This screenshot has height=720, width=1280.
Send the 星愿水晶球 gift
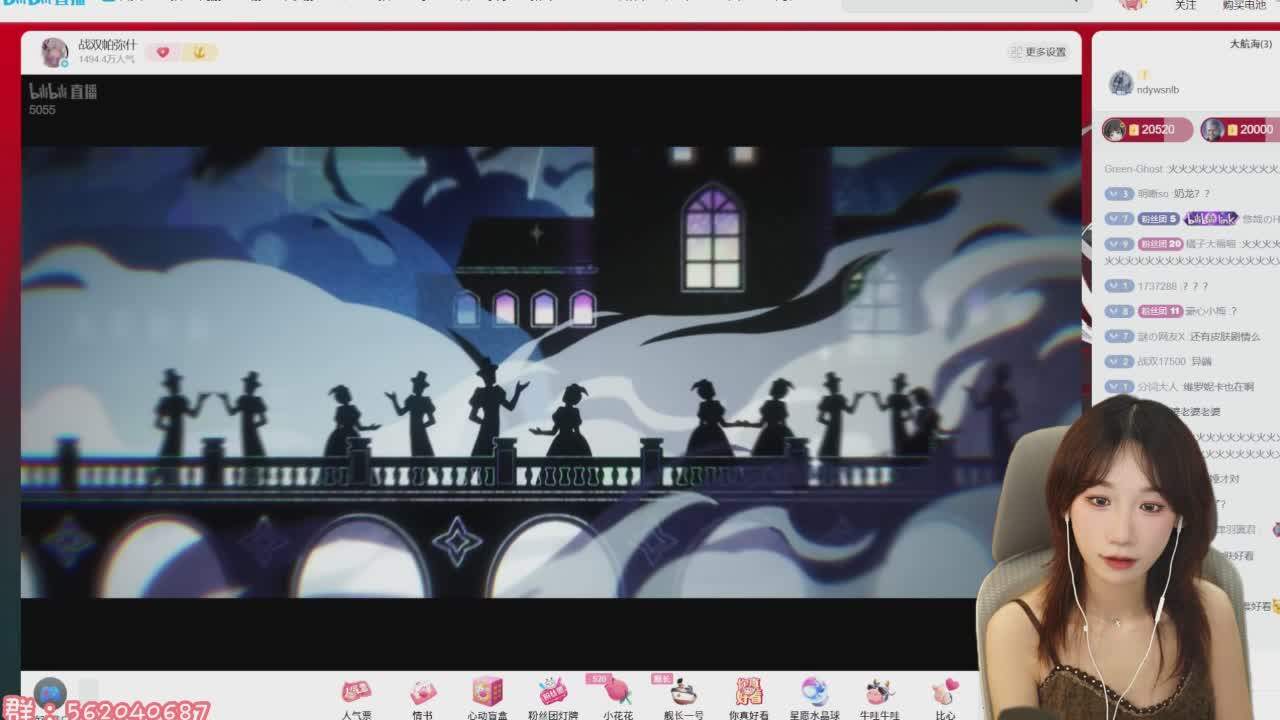point(814,699)
